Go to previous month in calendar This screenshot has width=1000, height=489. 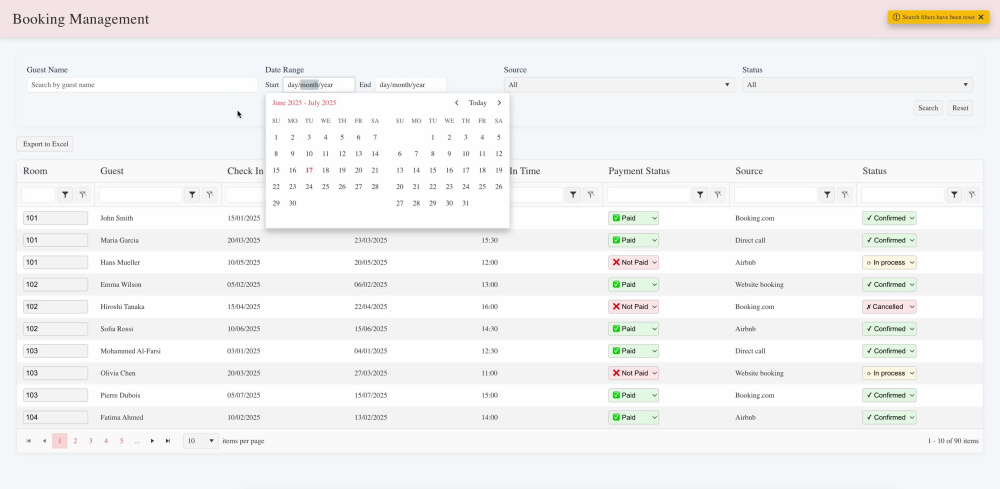(x=457, y=103)
